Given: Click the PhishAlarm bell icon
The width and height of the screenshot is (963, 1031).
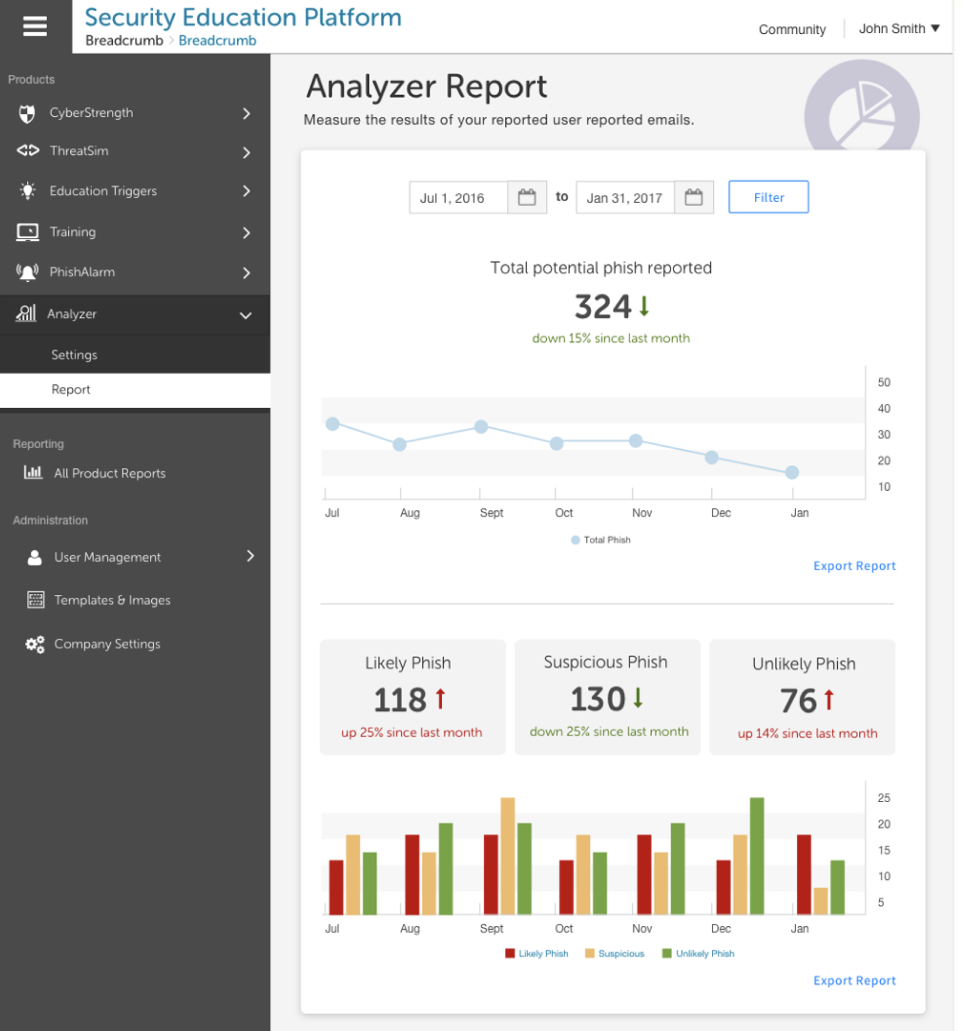Looking at the screenshot, I should [27, 272].
